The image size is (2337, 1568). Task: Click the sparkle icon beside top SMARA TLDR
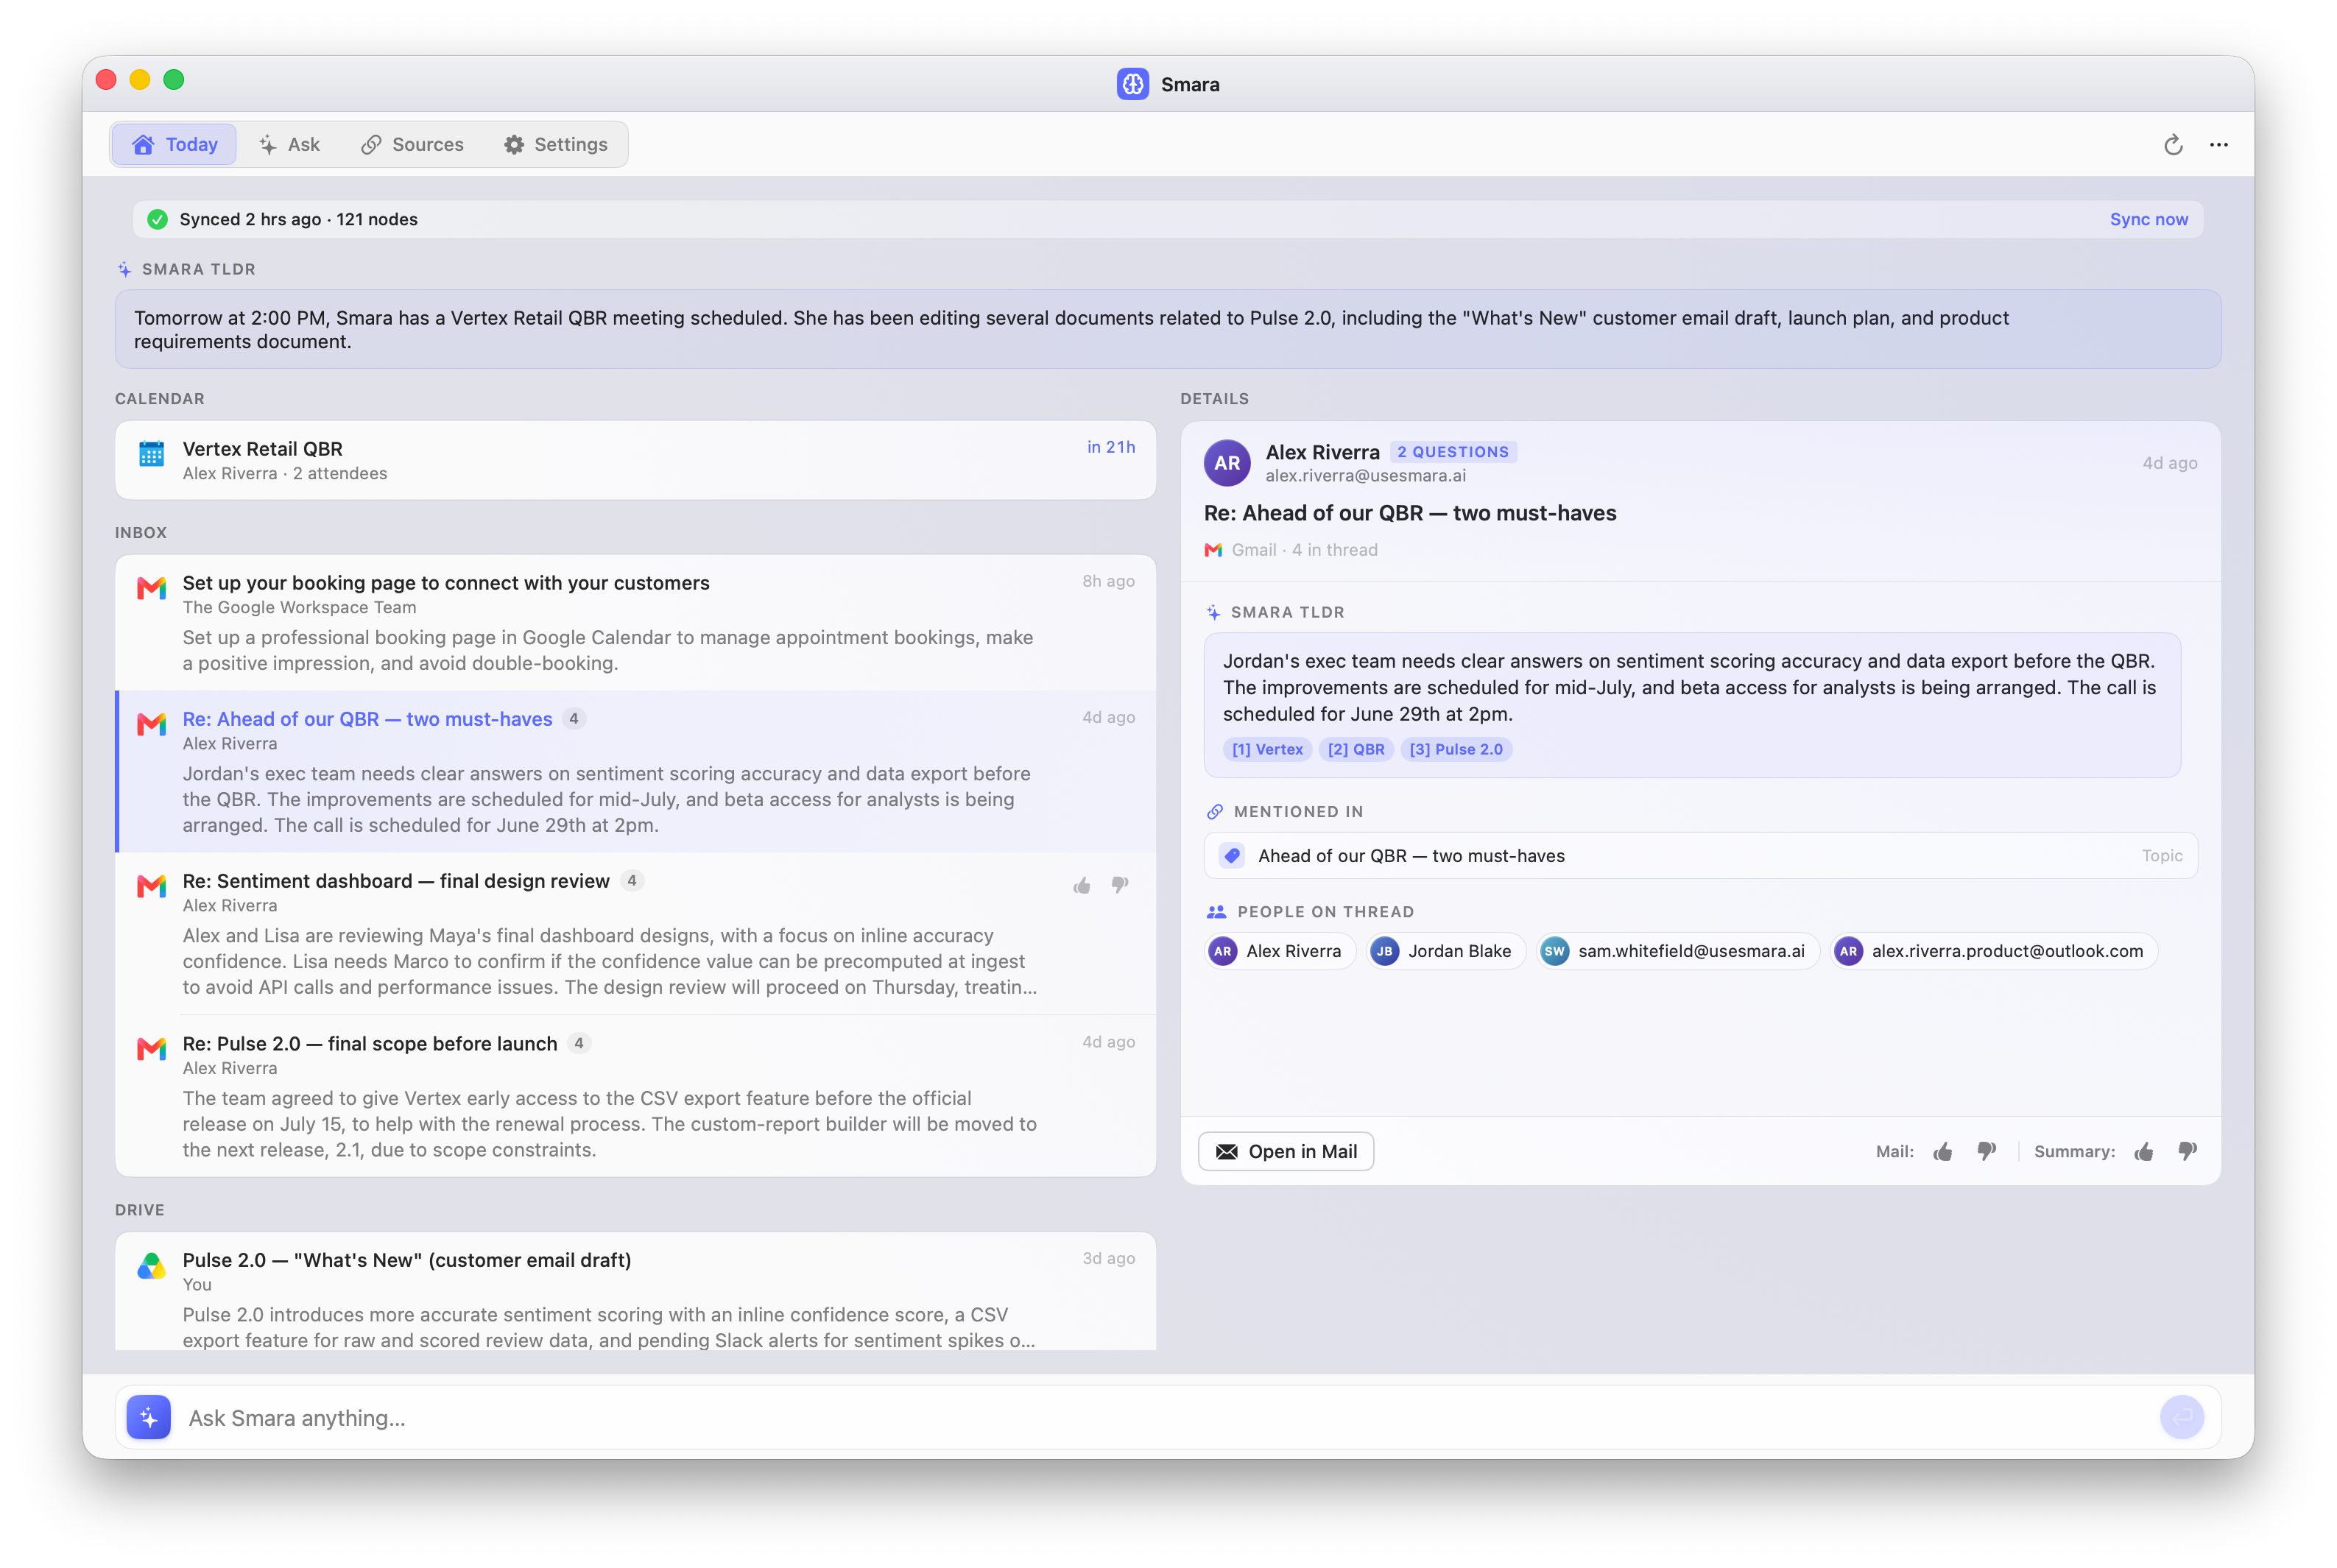[x=124, y=269]
